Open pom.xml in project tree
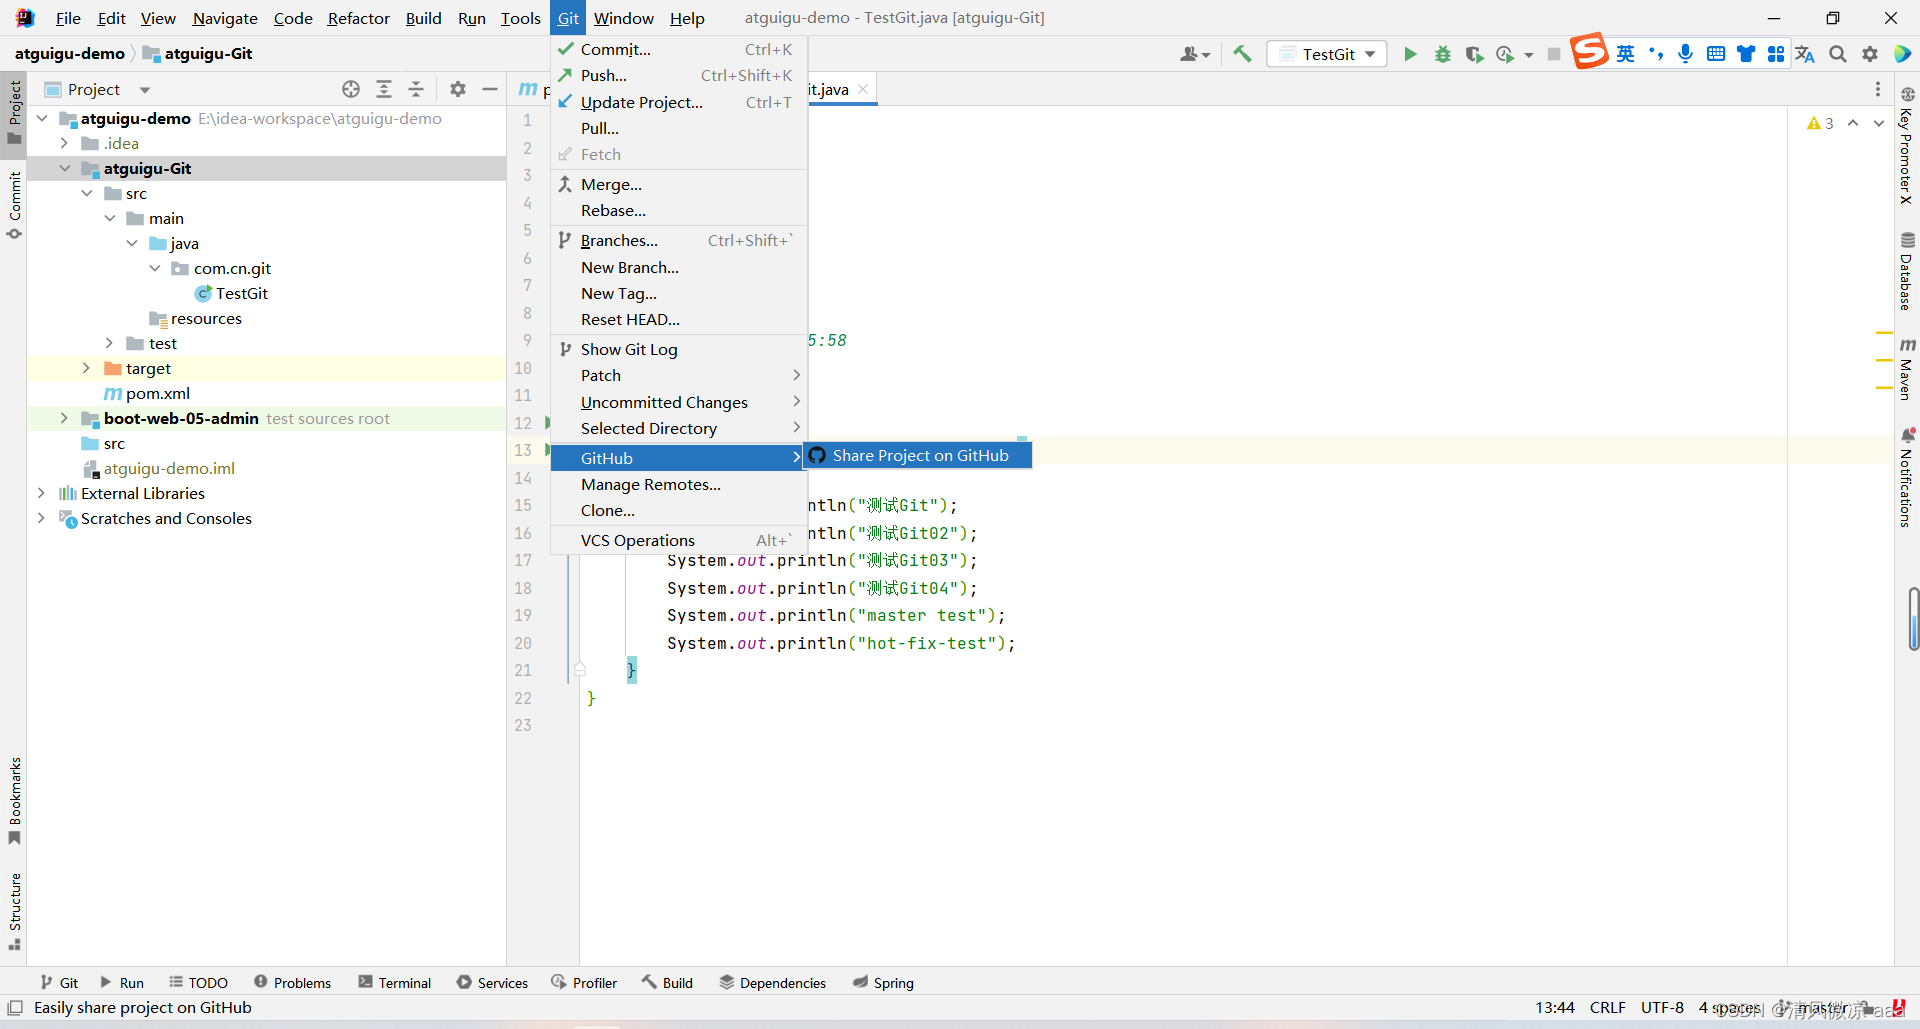The image size is (1920, 1029). (147, 393)
